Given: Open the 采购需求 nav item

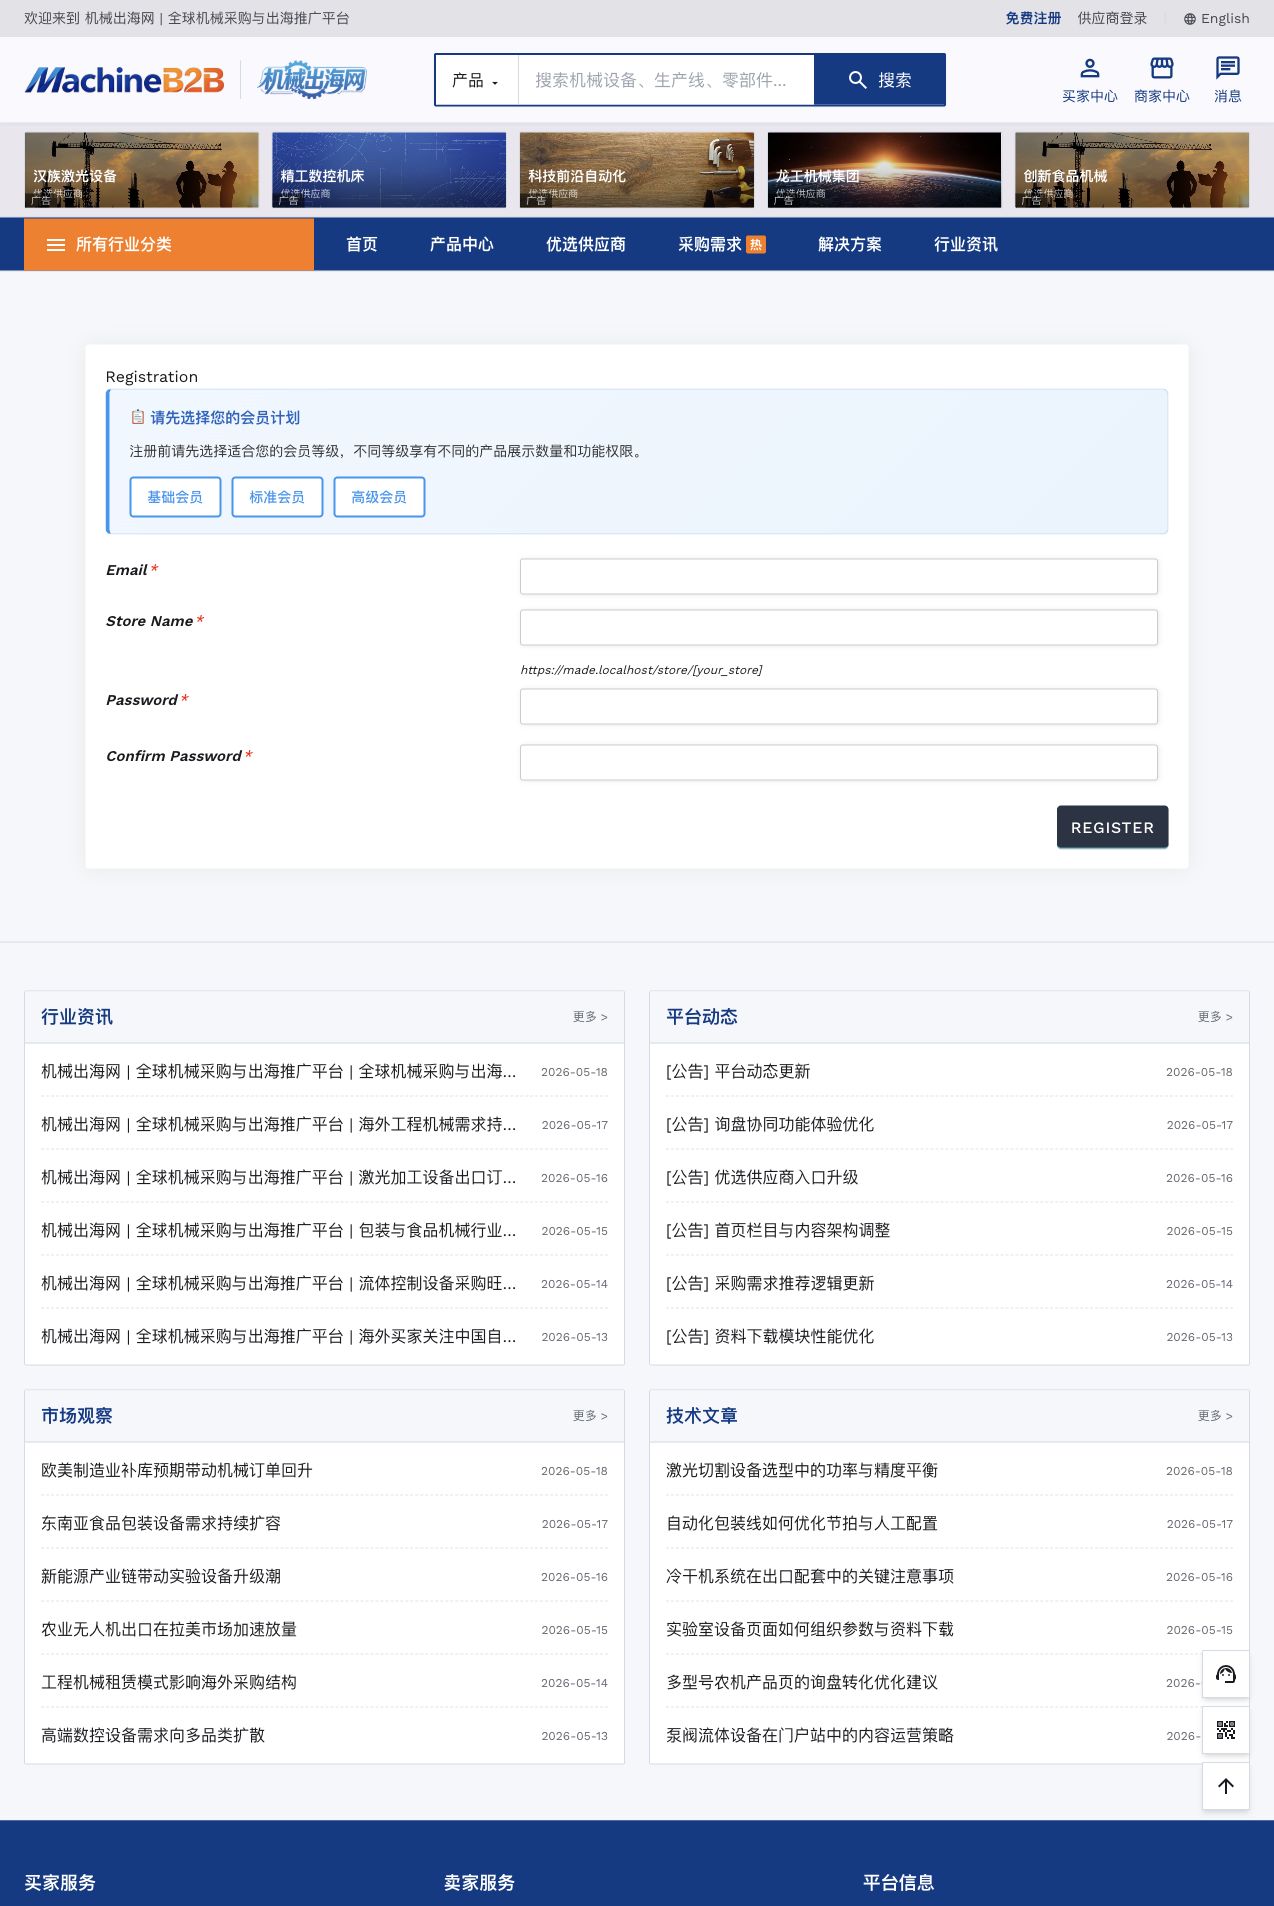Looking at the screenshot, I should (721, 244).
